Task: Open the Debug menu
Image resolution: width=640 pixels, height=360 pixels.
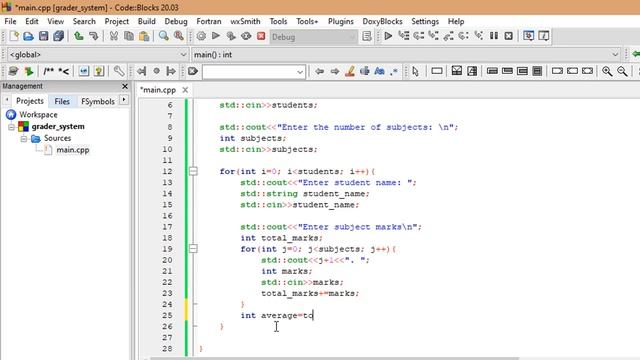Action: pyautogui.click(x=176, y=21)
